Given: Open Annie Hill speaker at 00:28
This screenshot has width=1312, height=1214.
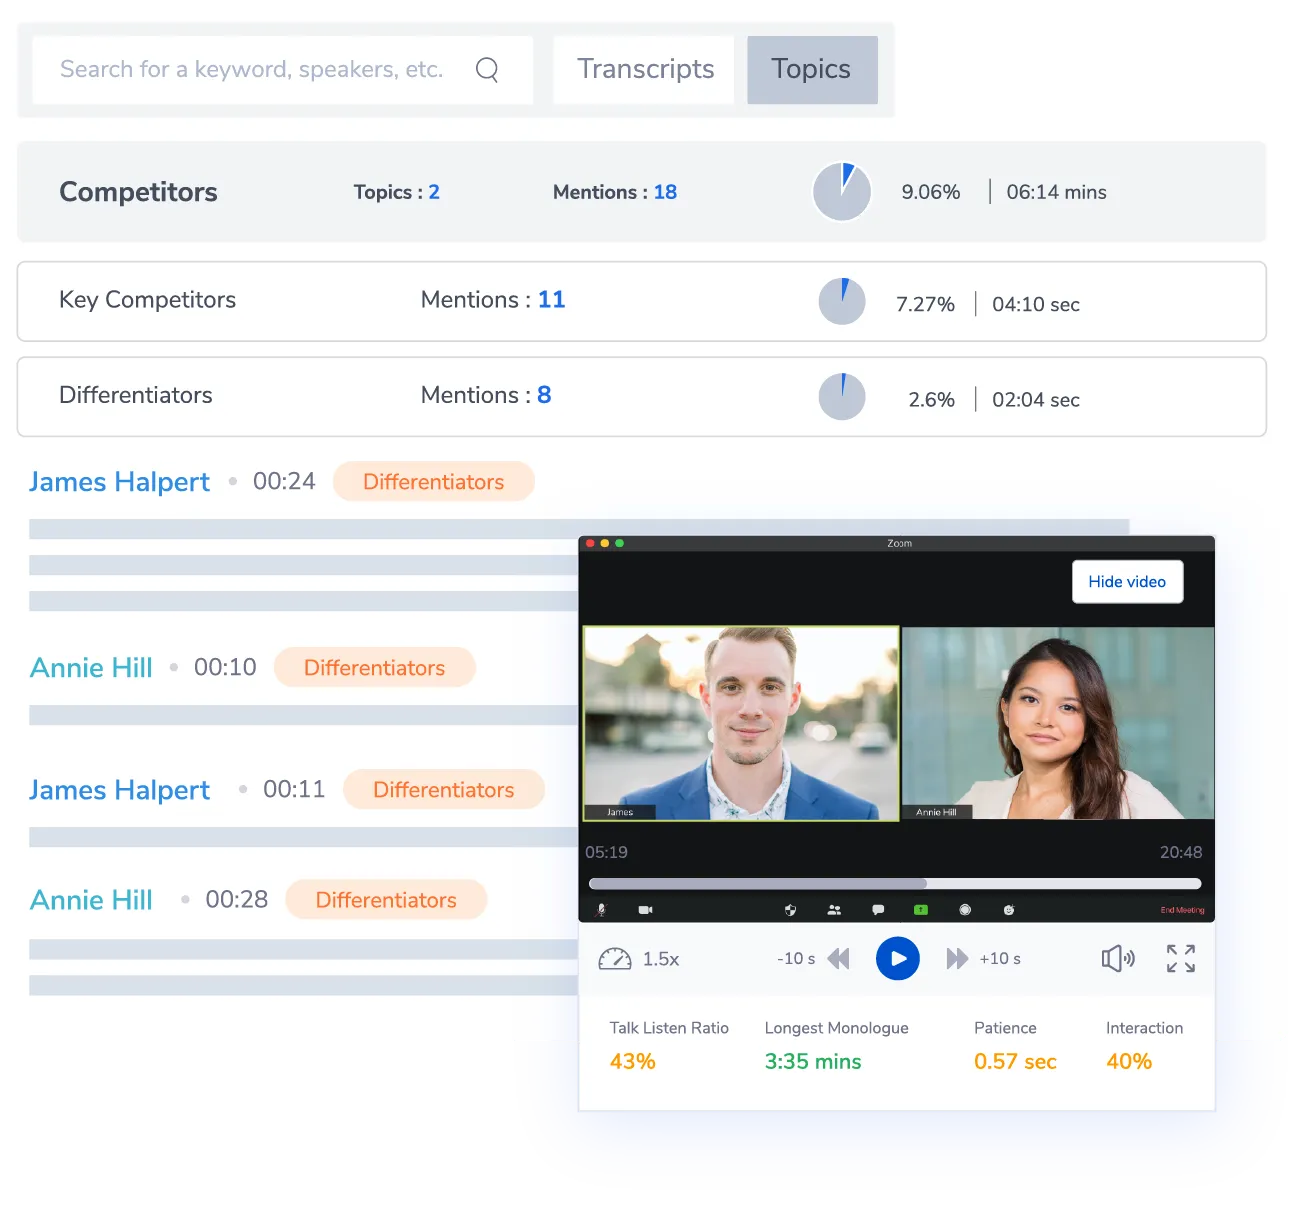Looking at the screenshot, I should click(91, 900).
